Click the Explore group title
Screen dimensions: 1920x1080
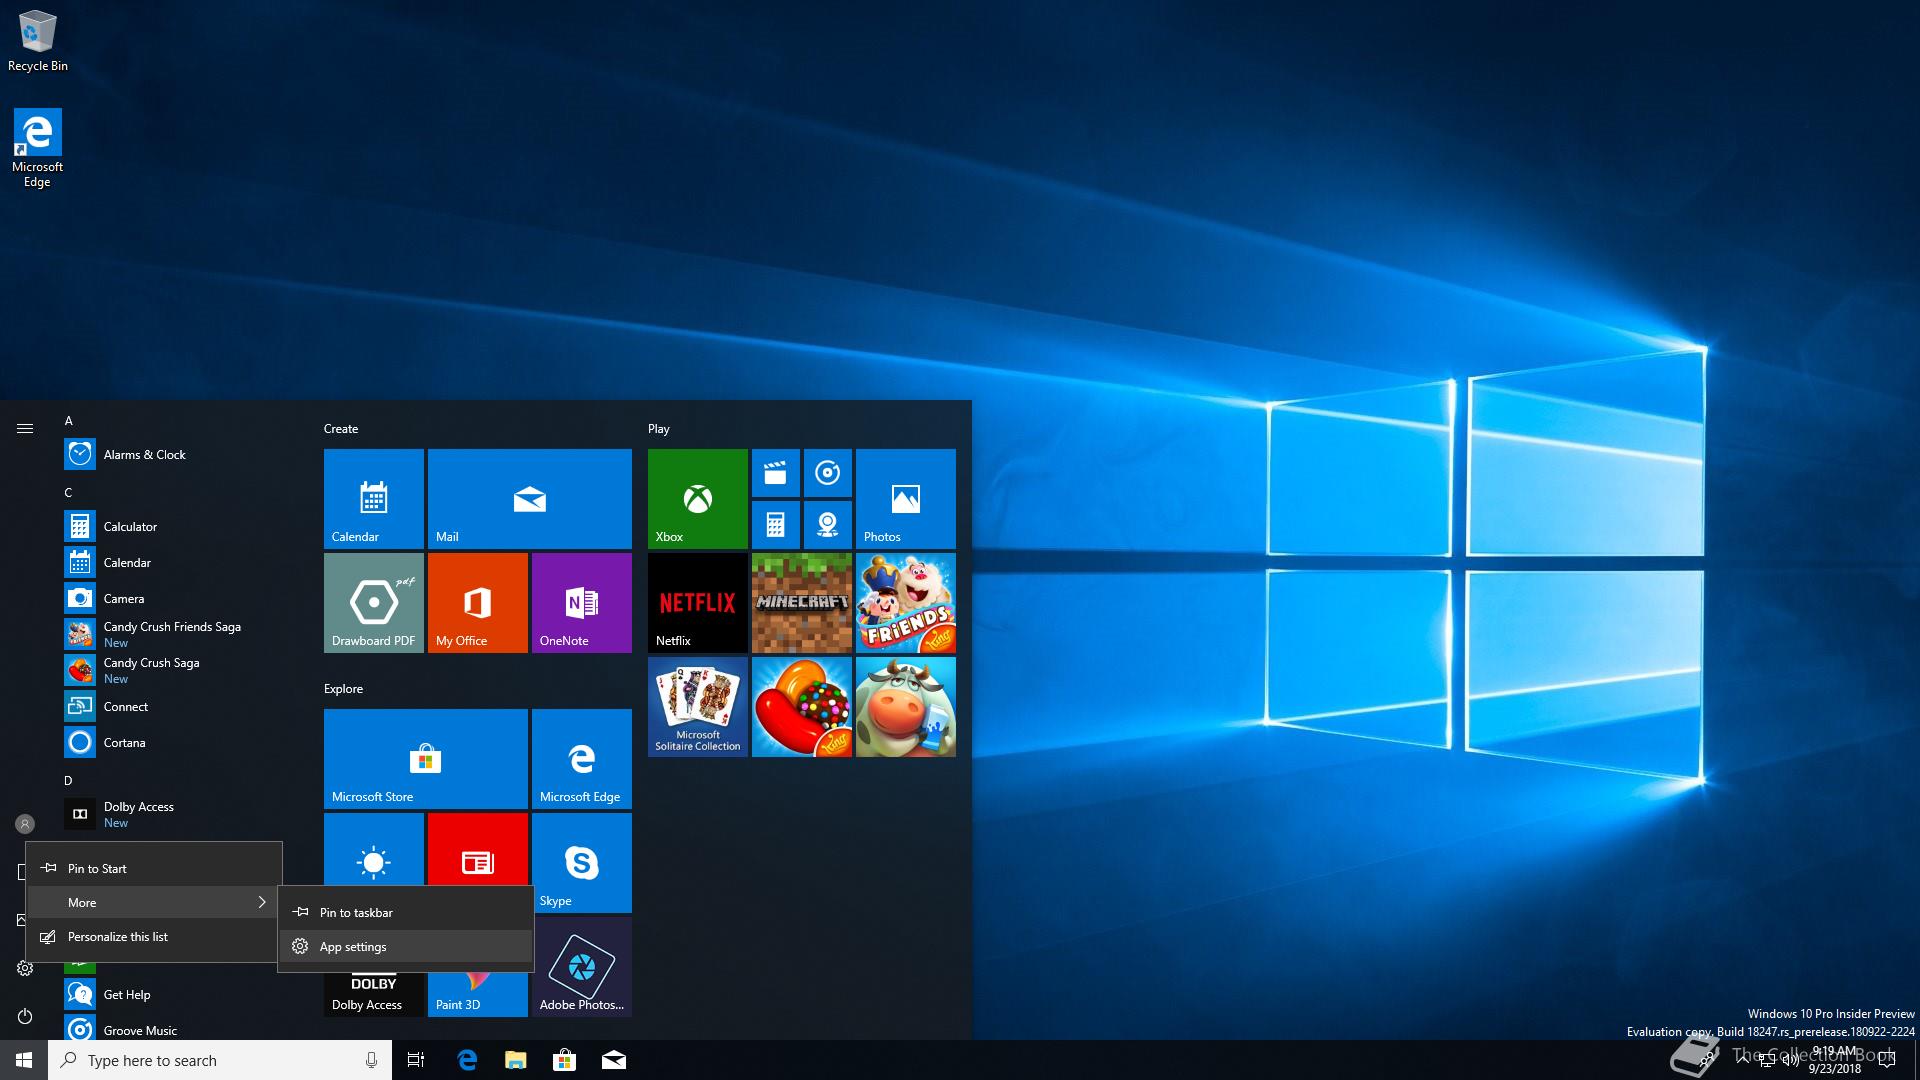coord(343,688)
